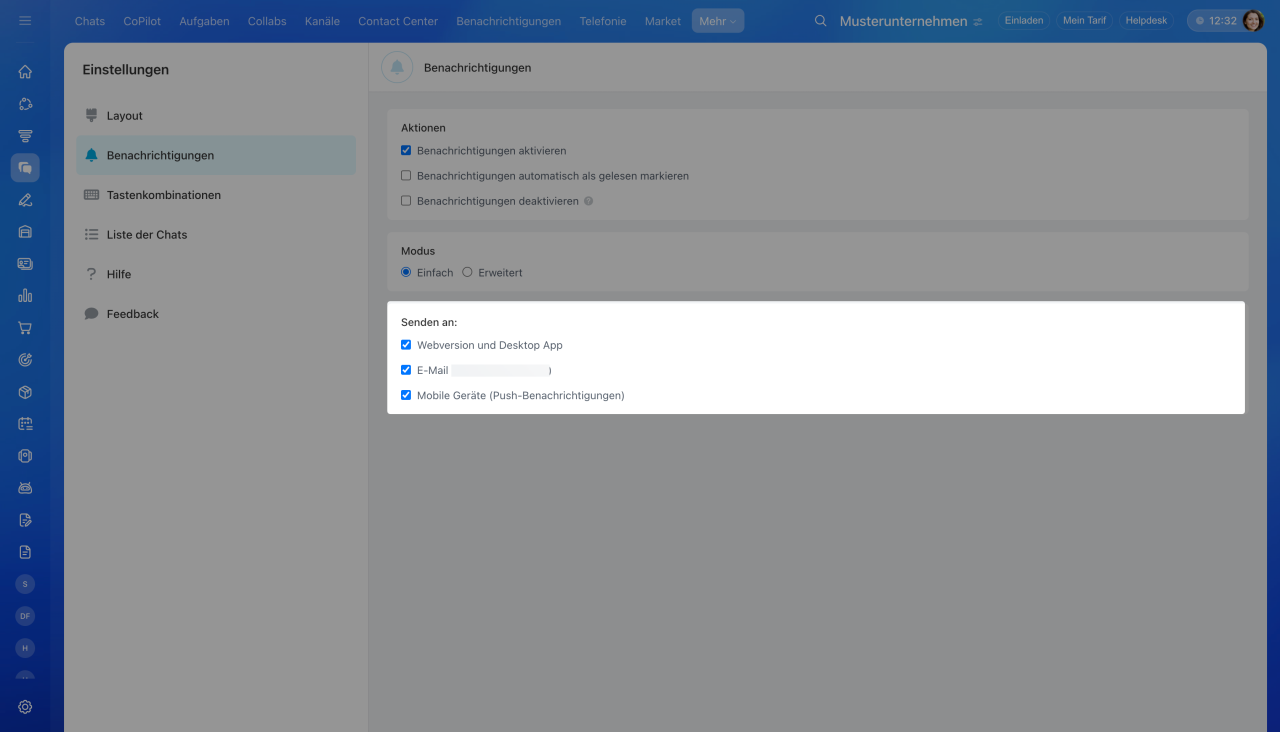The height and width of the screenshot is (732, 1280).
Task: Open the box package icon in sidebar
Action: point(25,392)
